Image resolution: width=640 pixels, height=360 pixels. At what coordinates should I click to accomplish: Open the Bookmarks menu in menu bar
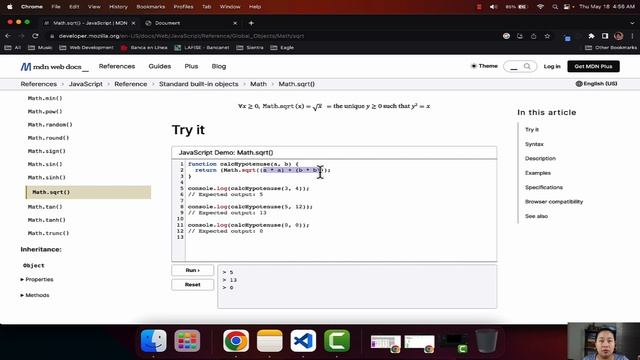[151, 7]
